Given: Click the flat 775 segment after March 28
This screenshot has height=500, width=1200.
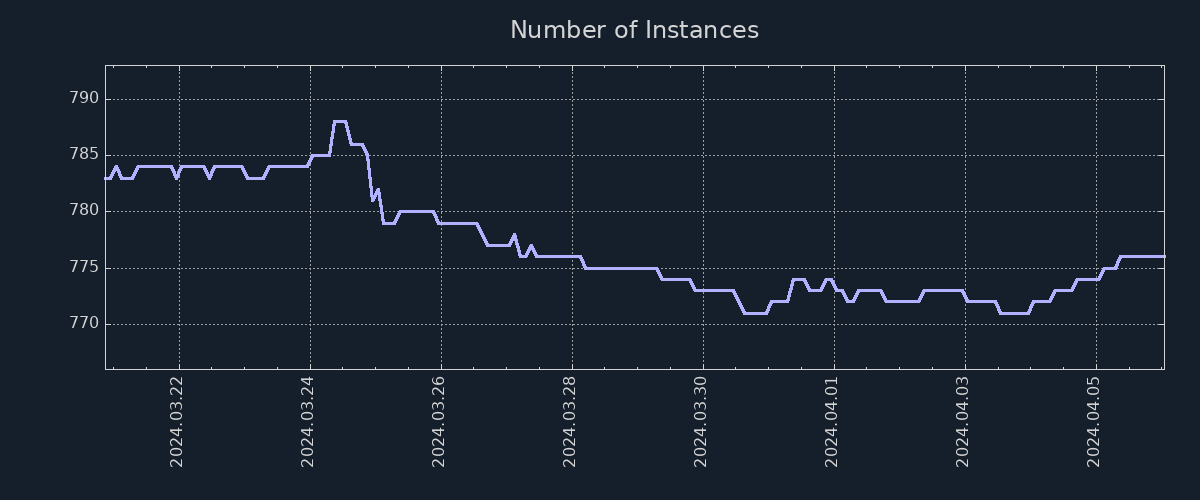Looking at the screenshot, I should point(620,268).
